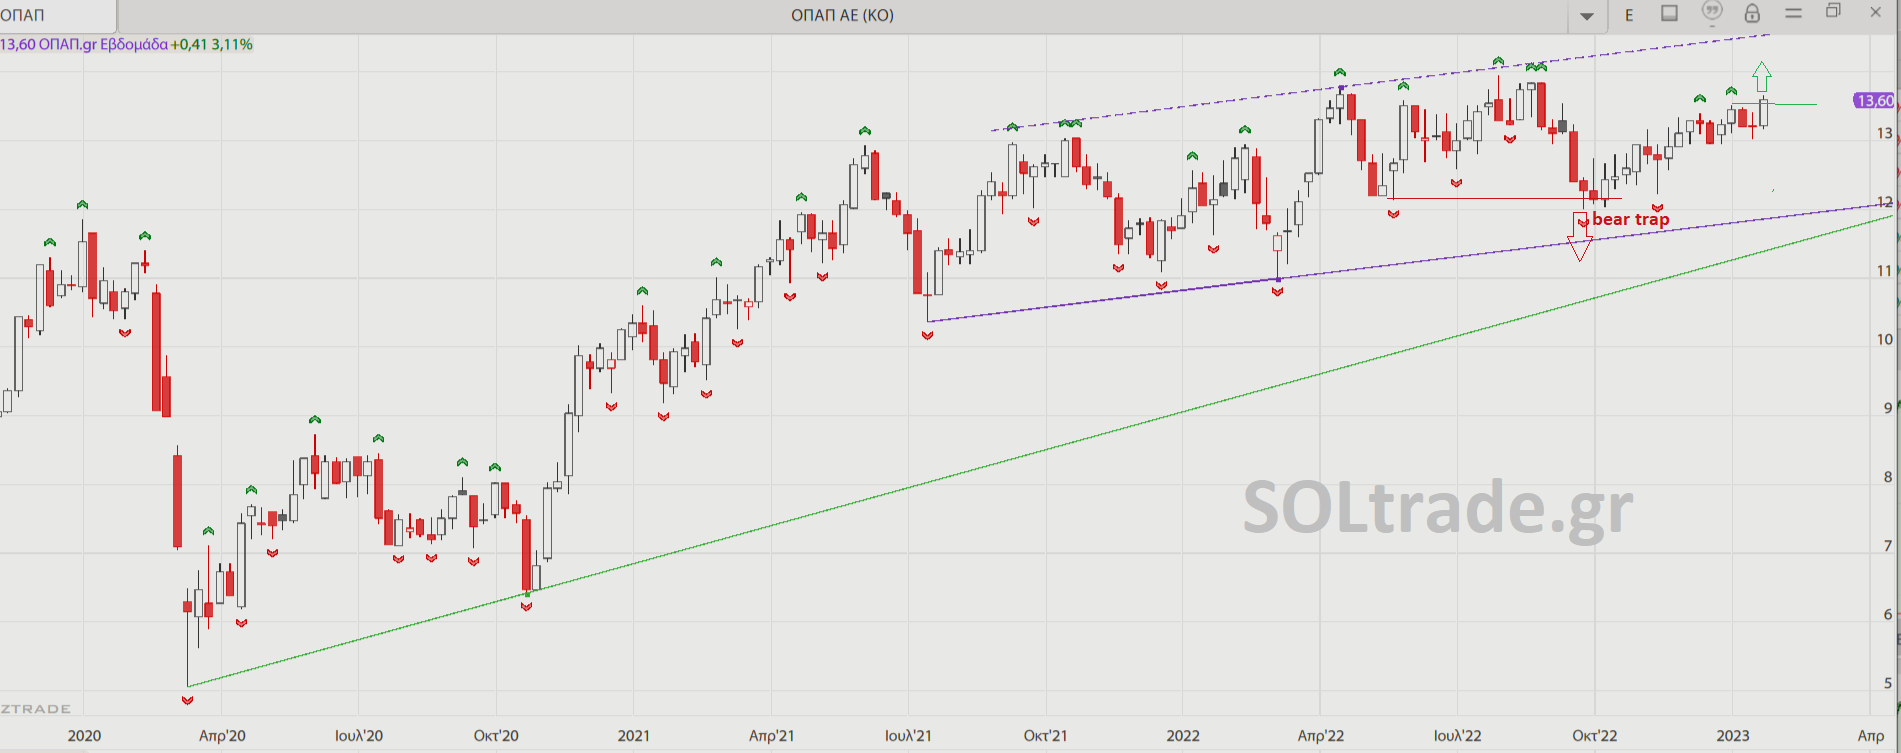Click price level 9 on axis
This screenshot has height=753, width=1901.
pyautogui.click(x=1888, y=408)
